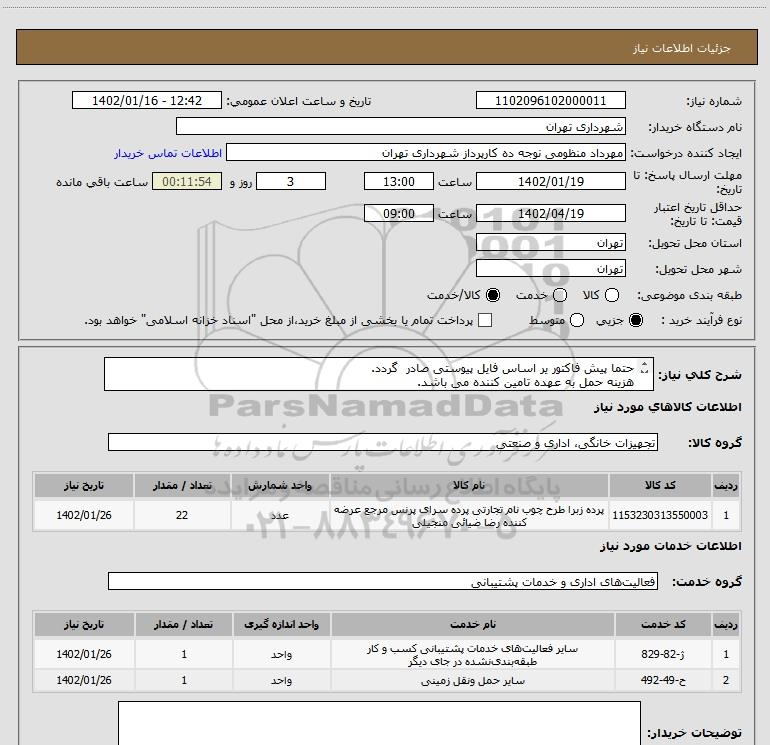The width and height of the screenshot is (770, 745).
Task: Click the service group field فعالیت‌های اداری و خدمات پشتیبانی
Action: [383, 581]
